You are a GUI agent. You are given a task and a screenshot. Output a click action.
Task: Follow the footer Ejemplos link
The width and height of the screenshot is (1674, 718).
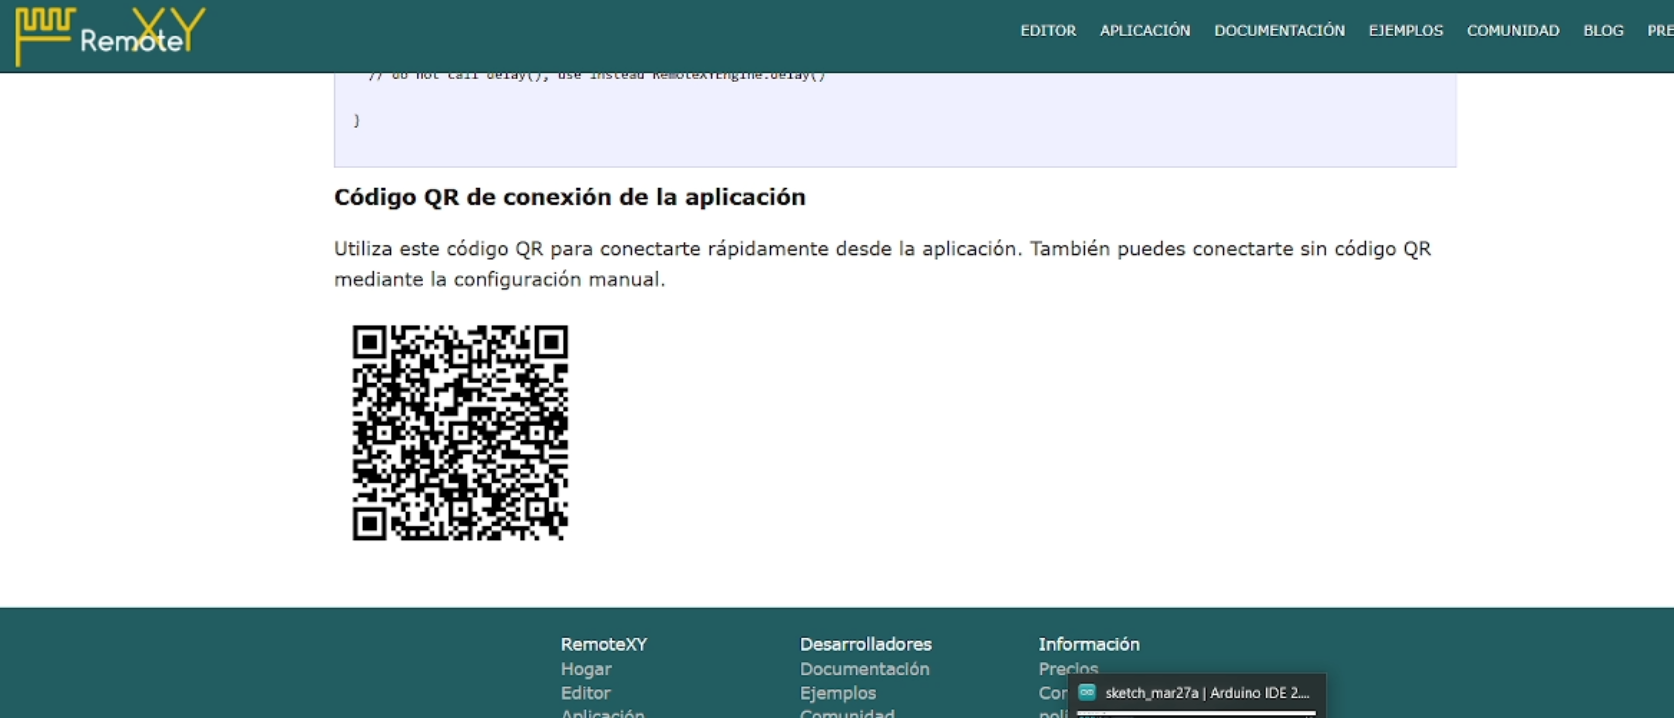click(x=838, y=693)
